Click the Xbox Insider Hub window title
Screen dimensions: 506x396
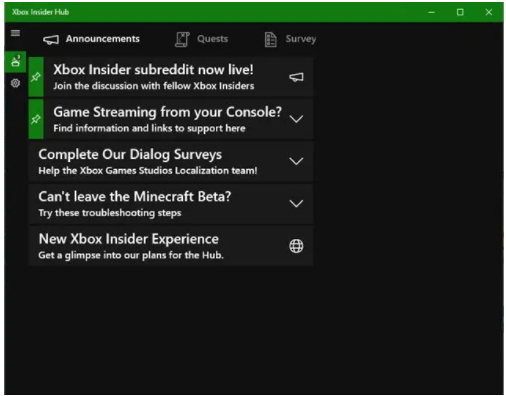[40, 12]
